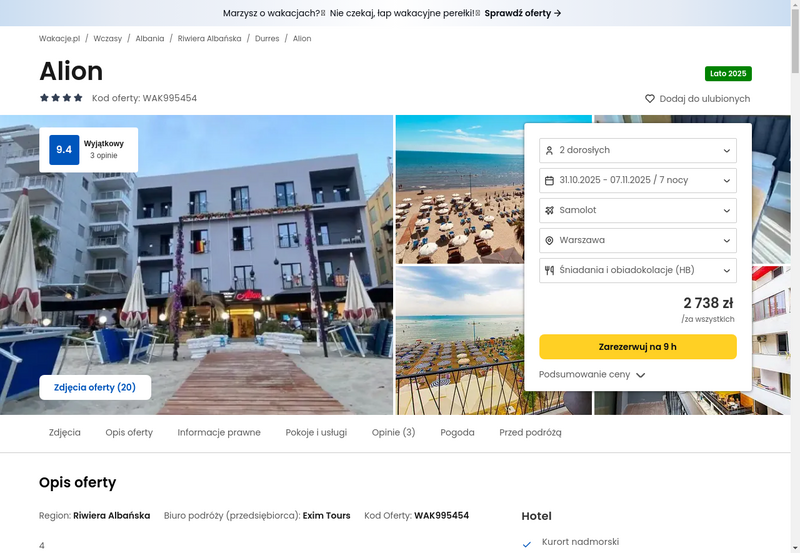Screen dimensions: 800x553
Task: Open the top beach umbrellas photo thumbnail
Action: (x=460, y=189)
